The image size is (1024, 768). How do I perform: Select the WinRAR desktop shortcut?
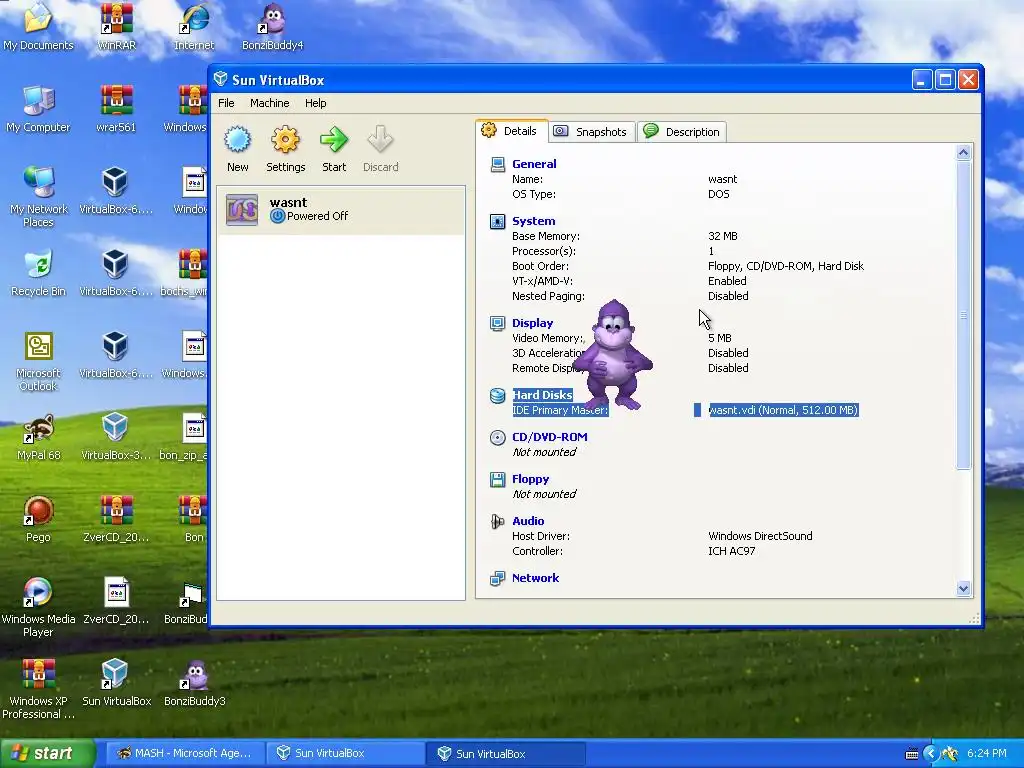pyautogui.click(x=116, y=26)
